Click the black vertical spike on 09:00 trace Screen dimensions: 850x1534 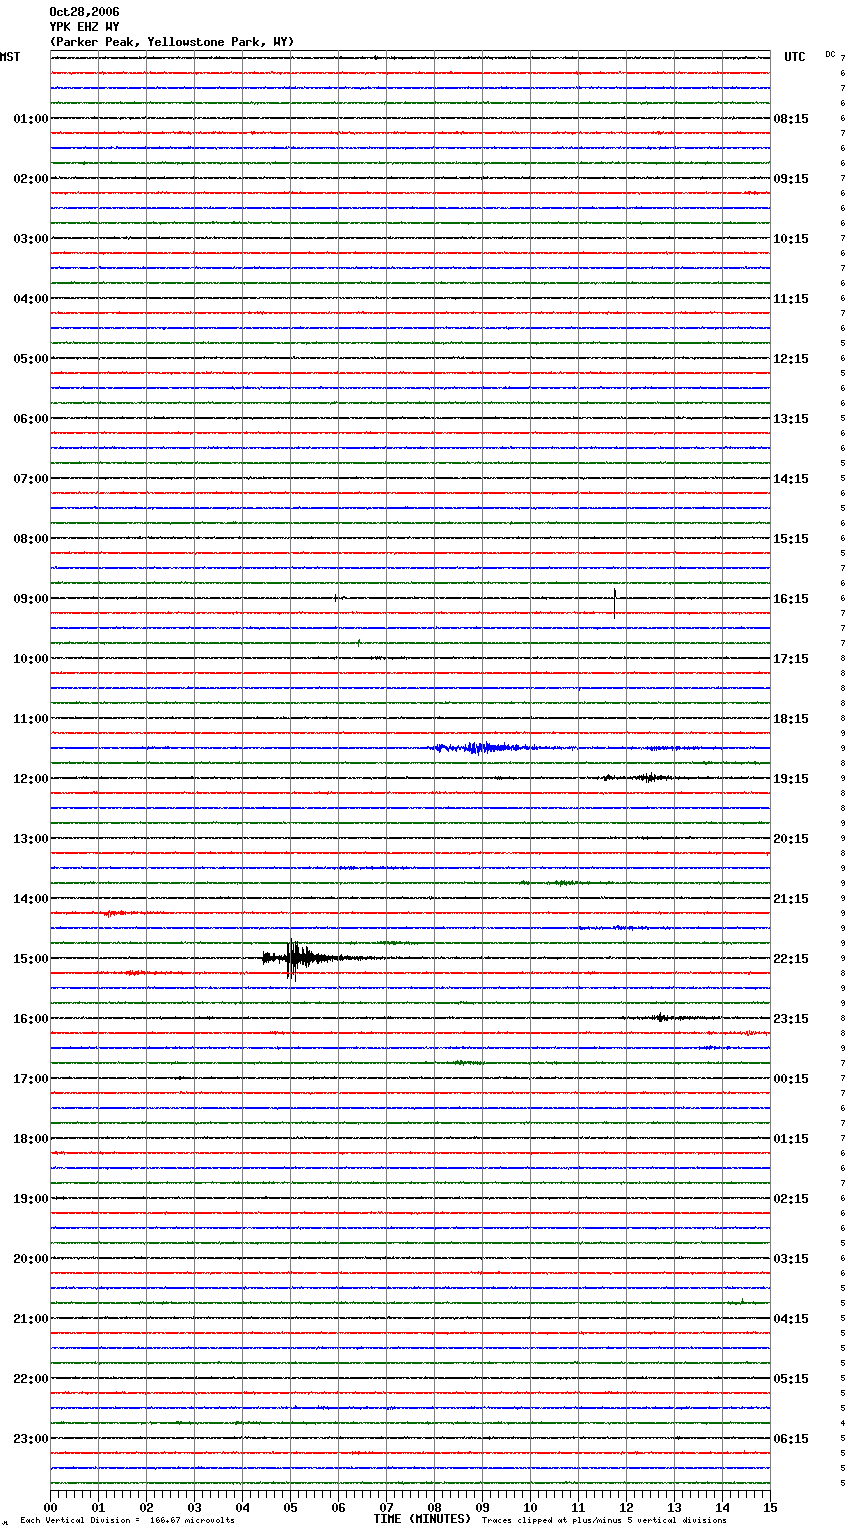pyautogui.click(x=614, y=604)
